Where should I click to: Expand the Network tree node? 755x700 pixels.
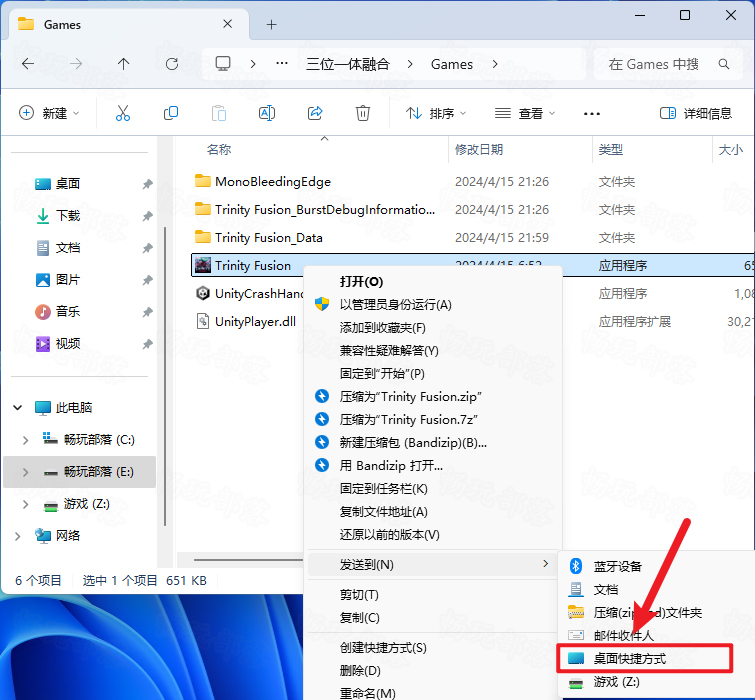pos(18,536)
